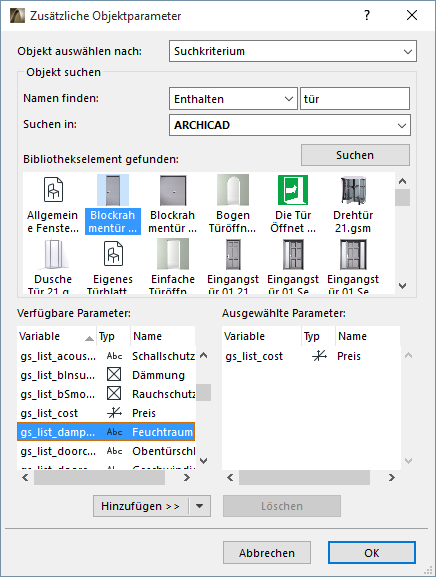This screenshot has width=436, height=577.
Task: Close the Zusätzliche Objektparameter dialog
Action: [x=412, y=15]
